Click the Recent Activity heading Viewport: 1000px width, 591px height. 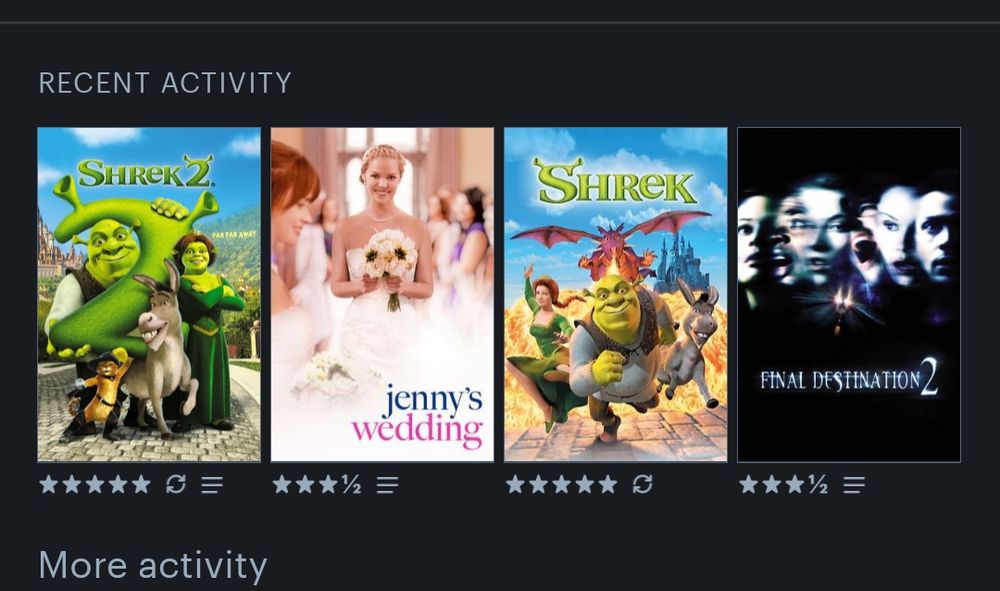[165, 83]
